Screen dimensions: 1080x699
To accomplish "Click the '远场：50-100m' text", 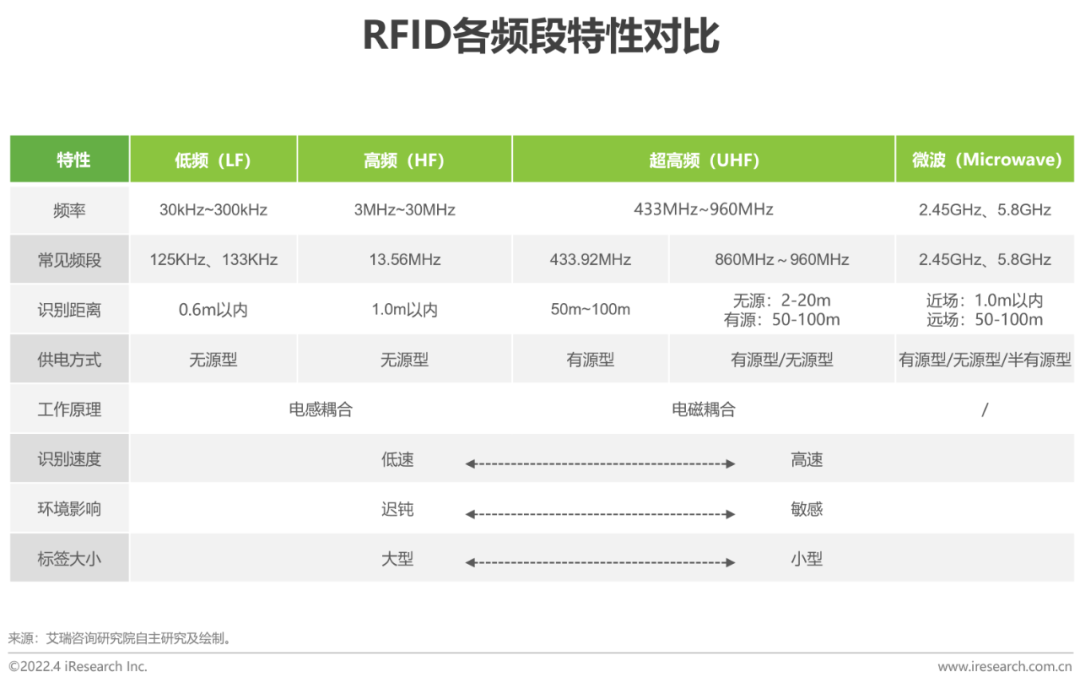I will click(x=985, y=320).
